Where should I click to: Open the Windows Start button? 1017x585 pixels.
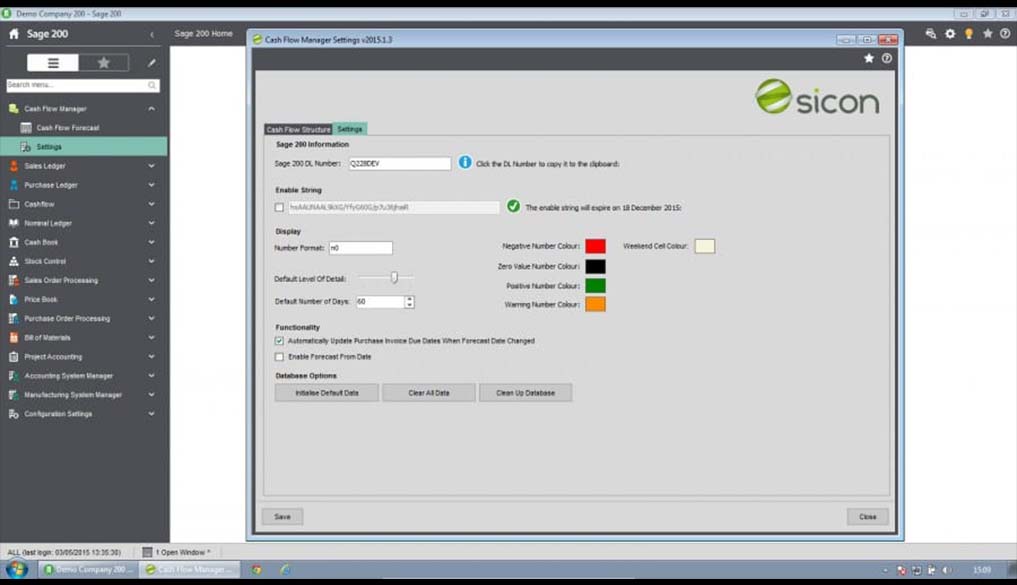(x=17, y=569)
